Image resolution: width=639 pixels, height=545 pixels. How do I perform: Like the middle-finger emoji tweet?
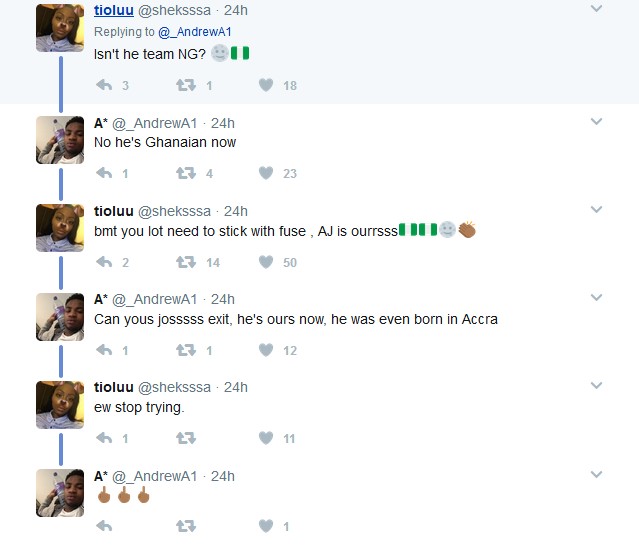pyautogui.click(x=266, y=526)
